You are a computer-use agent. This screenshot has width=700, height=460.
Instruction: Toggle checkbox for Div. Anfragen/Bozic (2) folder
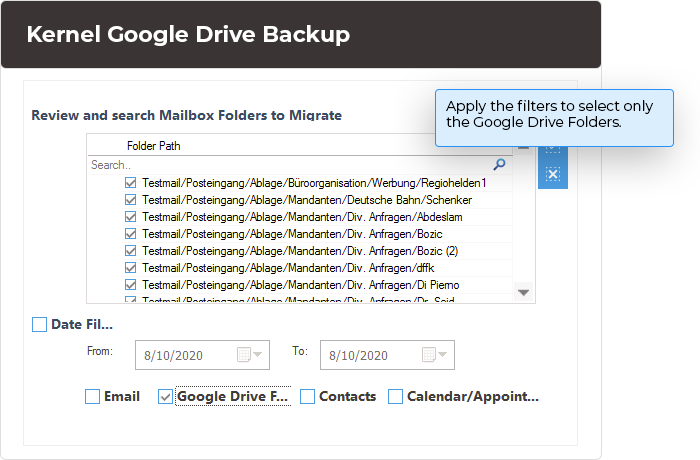pos(130,251)
